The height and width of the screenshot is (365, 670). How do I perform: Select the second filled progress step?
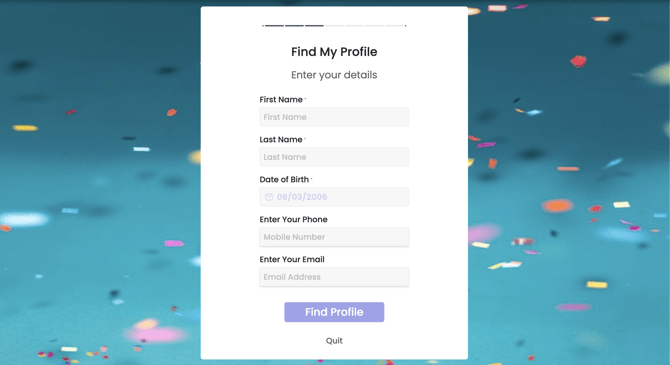[x=294, y=26]
